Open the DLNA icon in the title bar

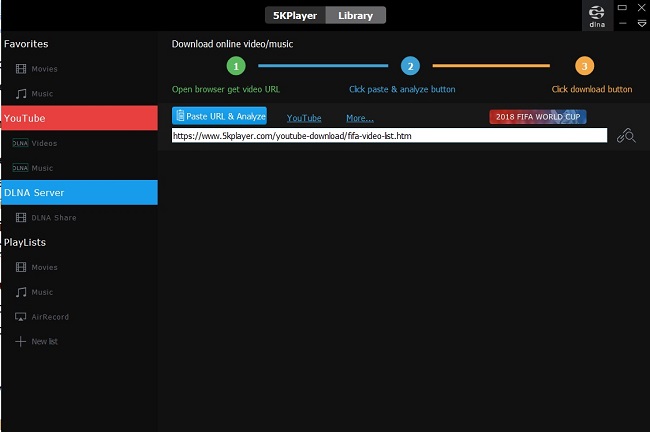597,16
